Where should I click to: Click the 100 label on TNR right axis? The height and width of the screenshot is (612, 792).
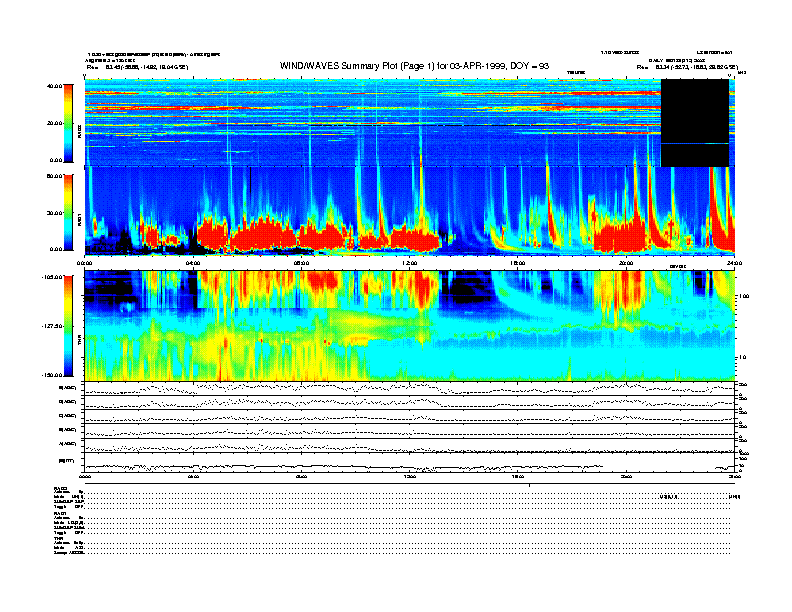tap(744, 296)
